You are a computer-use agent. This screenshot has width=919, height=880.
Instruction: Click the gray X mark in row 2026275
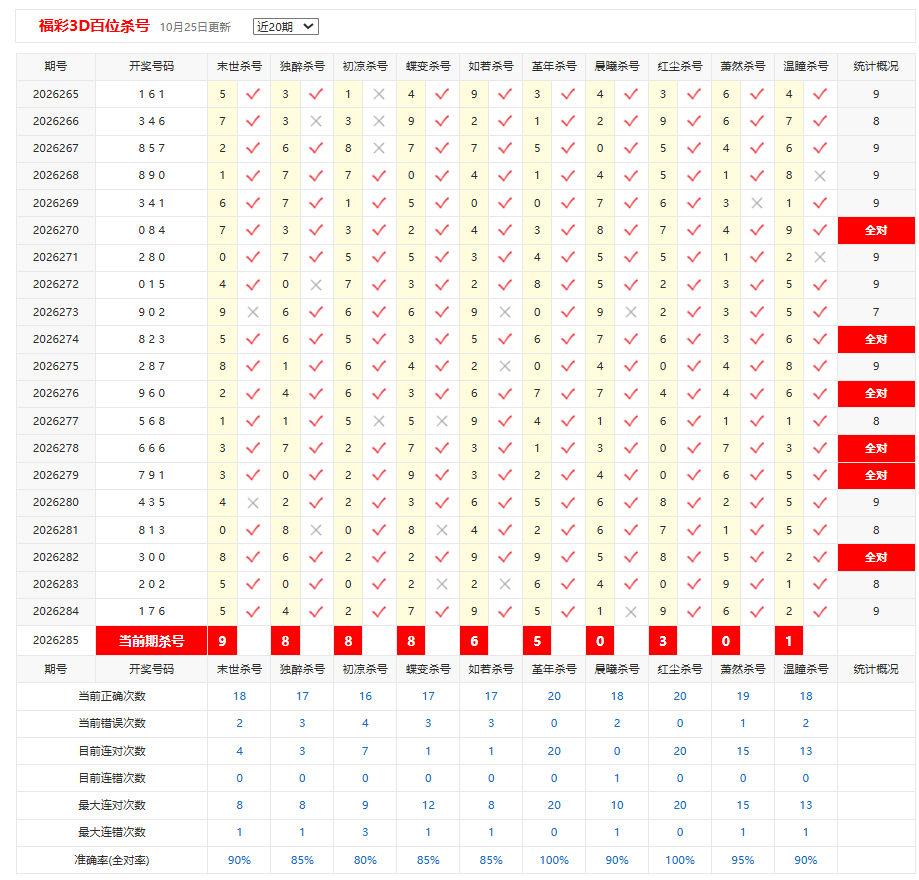click(x=505, y=366)
